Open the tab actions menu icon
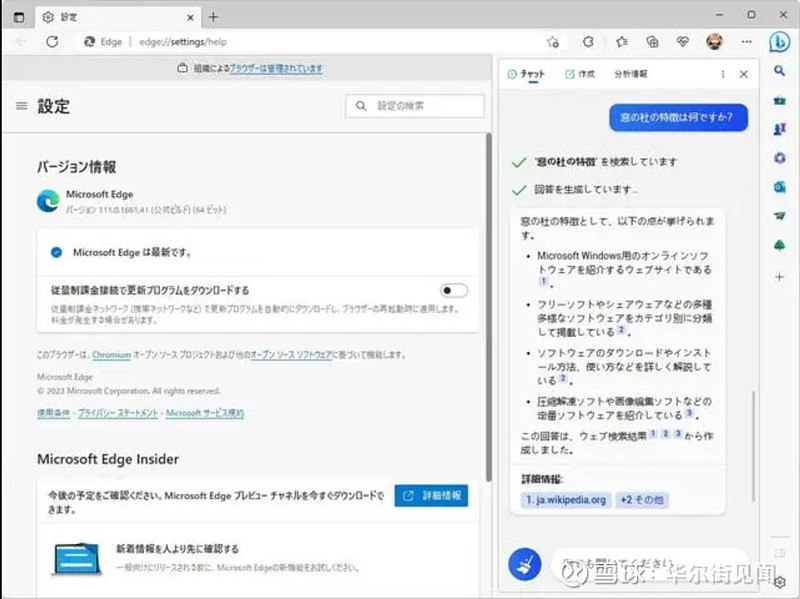This screenshot has width=800, height=599. (19, 17)
